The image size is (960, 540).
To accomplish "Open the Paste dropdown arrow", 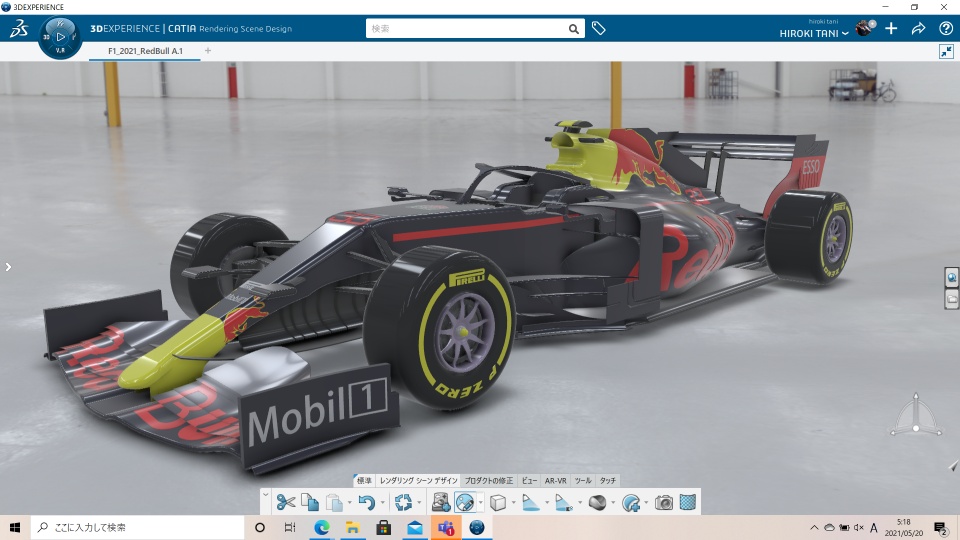I will tap(350, 503).
